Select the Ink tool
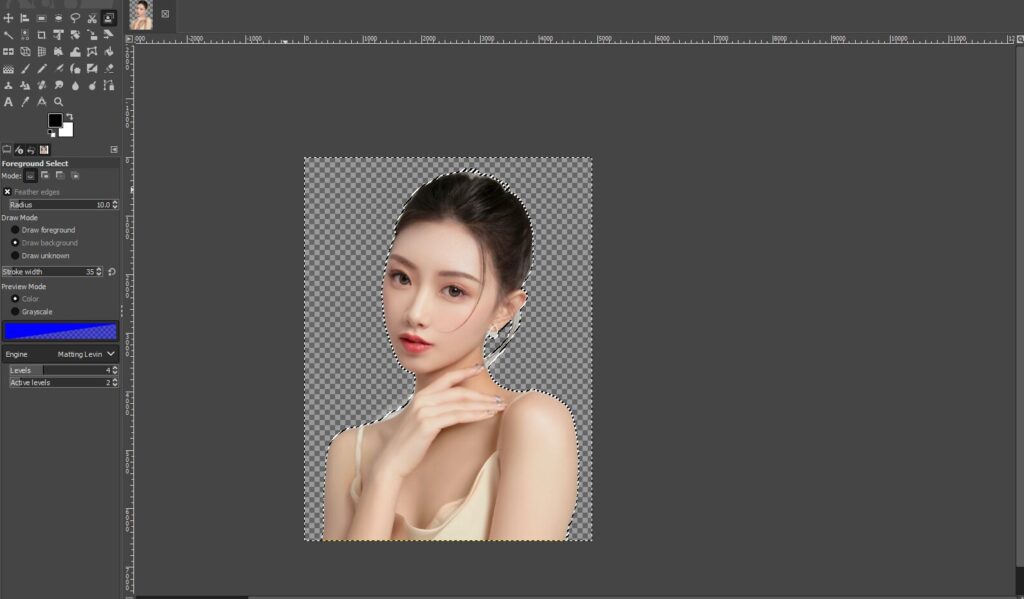The width and height of the screenshot is (1024, 599). [x=75, y=69]
